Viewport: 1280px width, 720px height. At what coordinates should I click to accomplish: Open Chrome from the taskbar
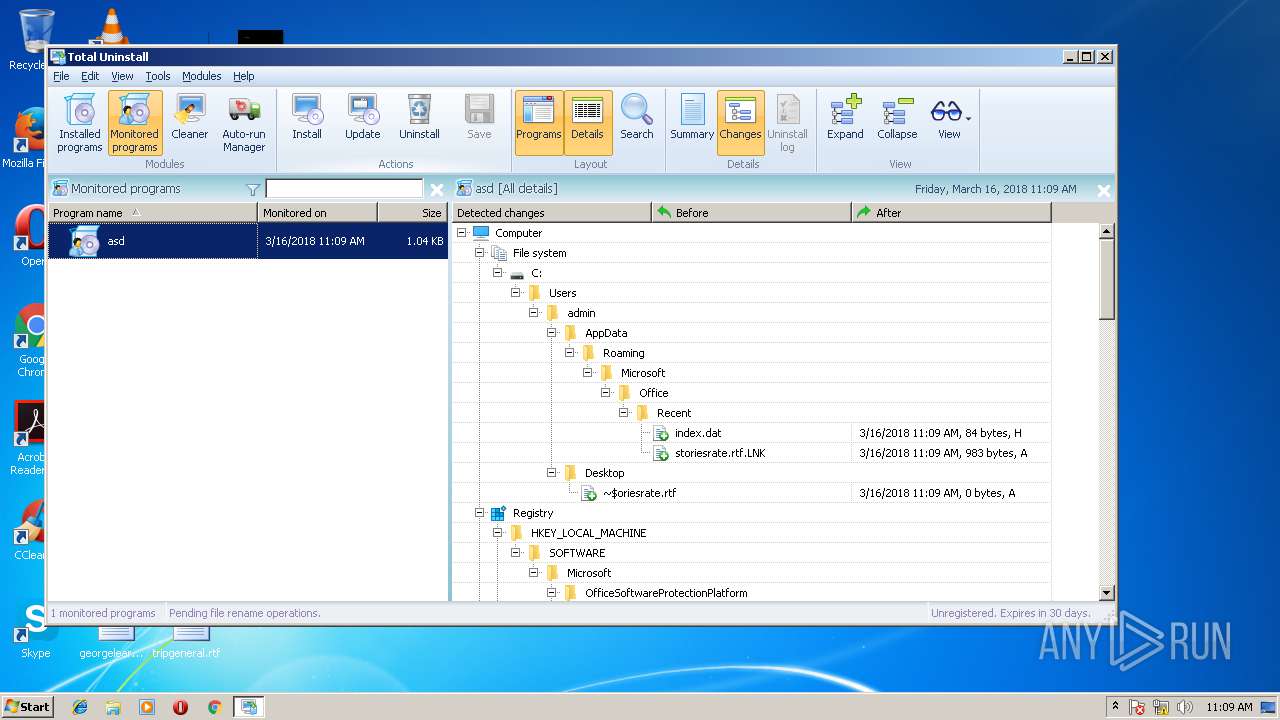(214, 707)
